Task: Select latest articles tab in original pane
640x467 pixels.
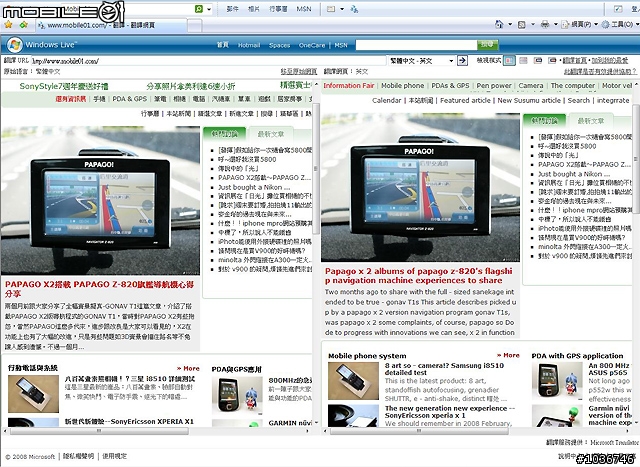Action: coord(270,134)
